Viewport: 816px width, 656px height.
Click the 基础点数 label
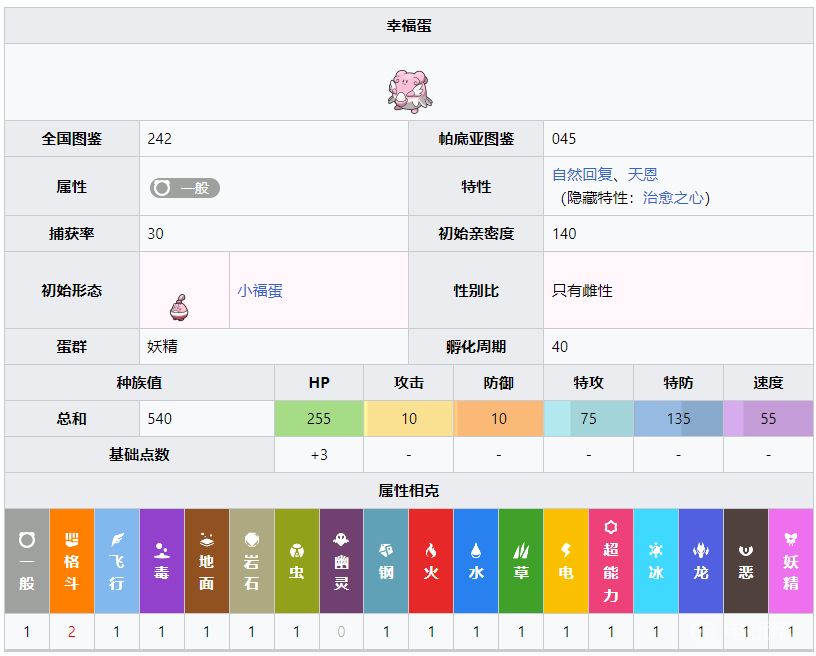[139, 455]
